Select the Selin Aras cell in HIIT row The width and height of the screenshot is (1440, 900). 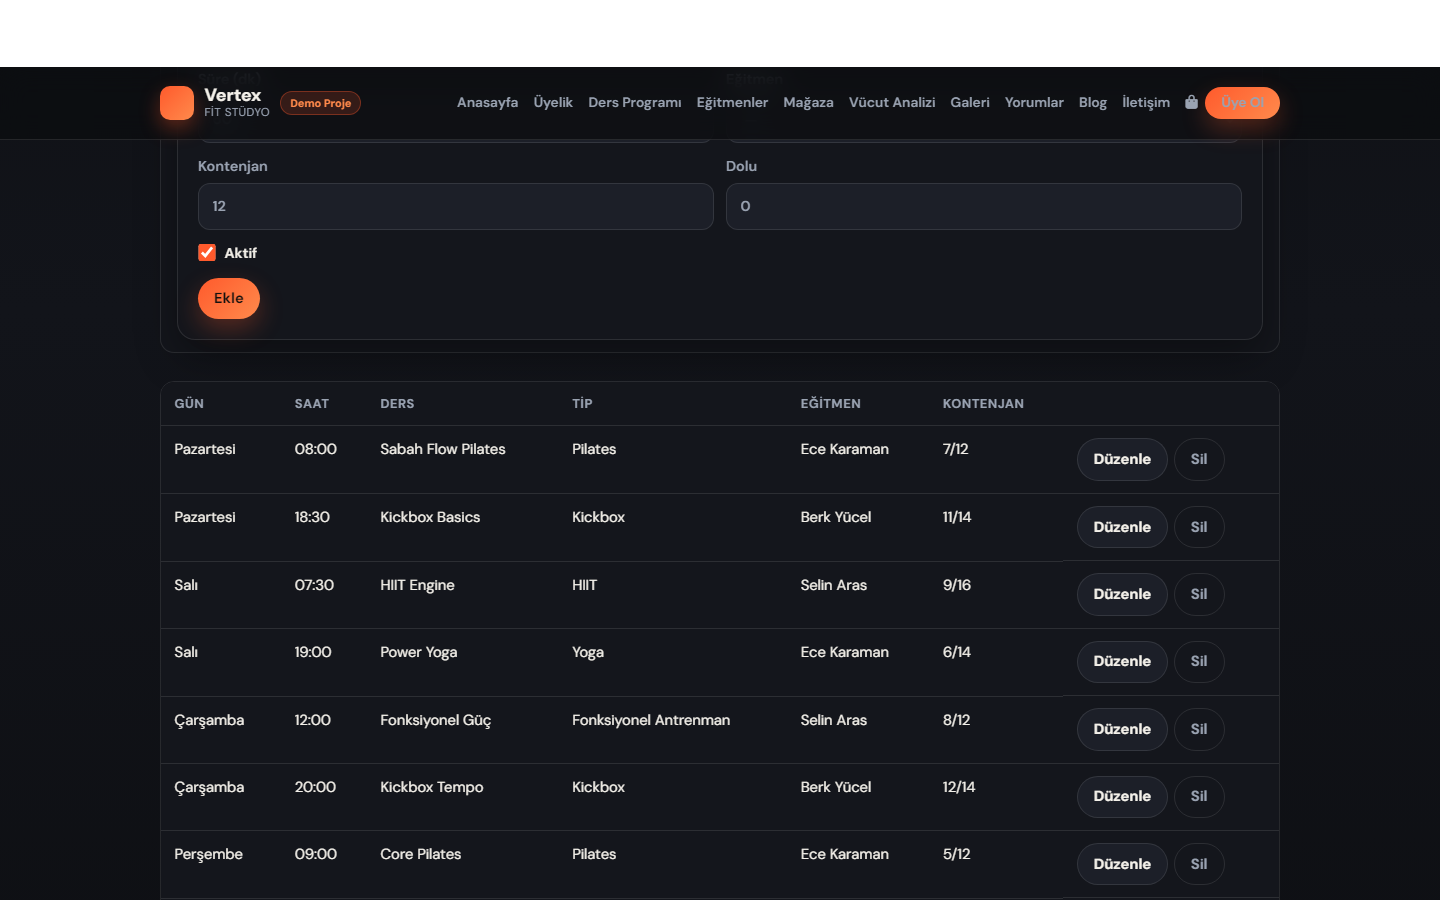tap(834, 585)
